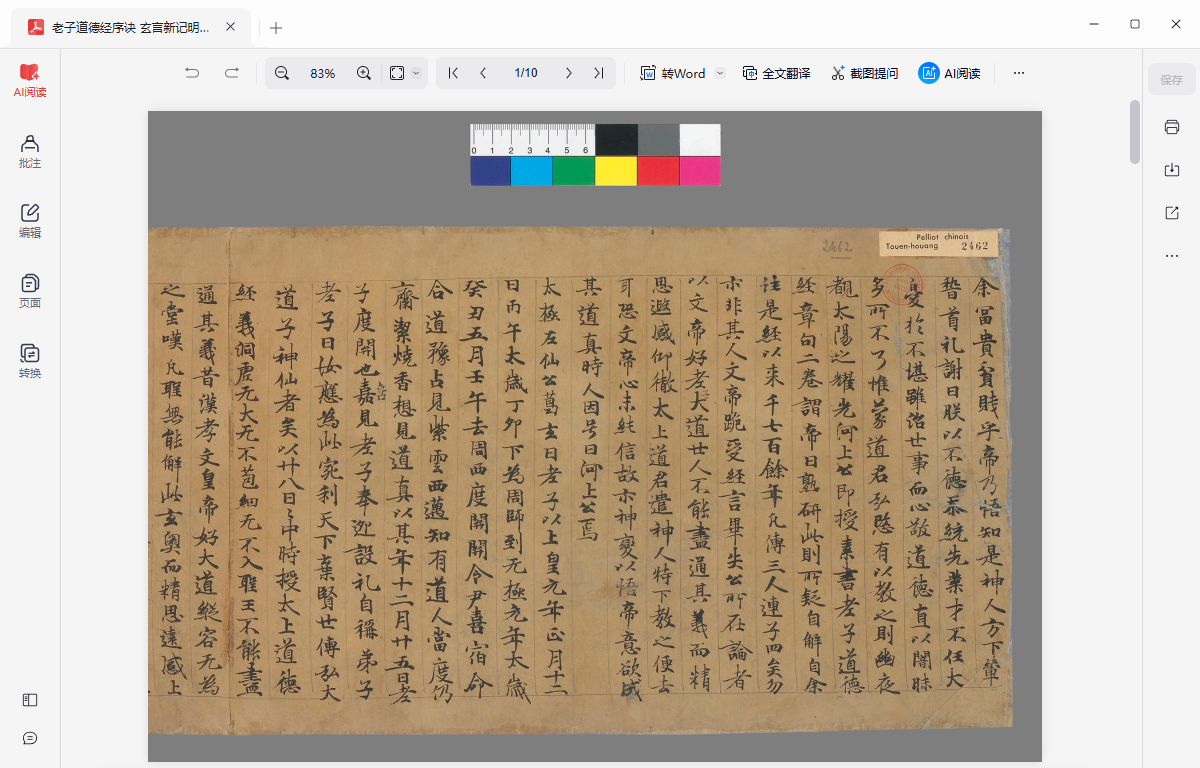Click the manuscript page image
Image resolution: width=1200 pixels, height=768 pixels.
595,437
